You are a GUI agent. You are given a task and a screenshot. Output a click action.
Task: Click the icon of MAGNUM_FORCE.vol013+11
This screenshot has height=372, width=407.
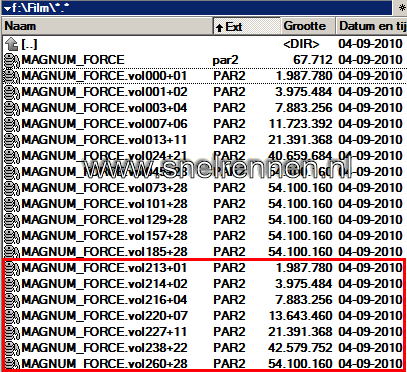(12, 140)
